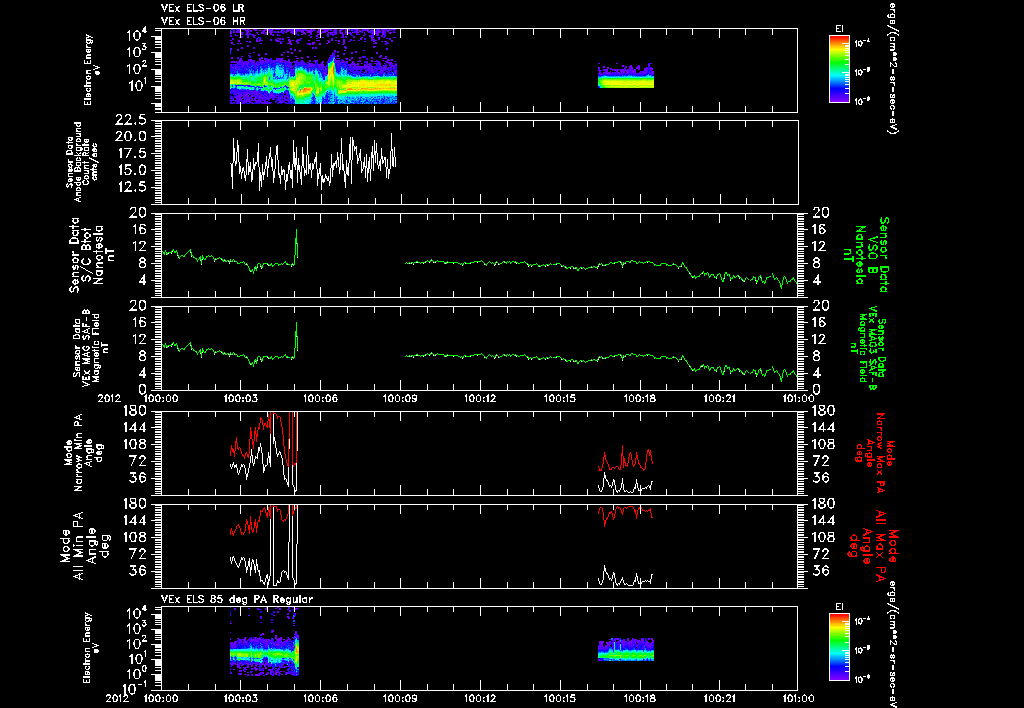
Task: Click 100:15 on the time axis under the 85 deg PA panel
Action: pos(560,698)
